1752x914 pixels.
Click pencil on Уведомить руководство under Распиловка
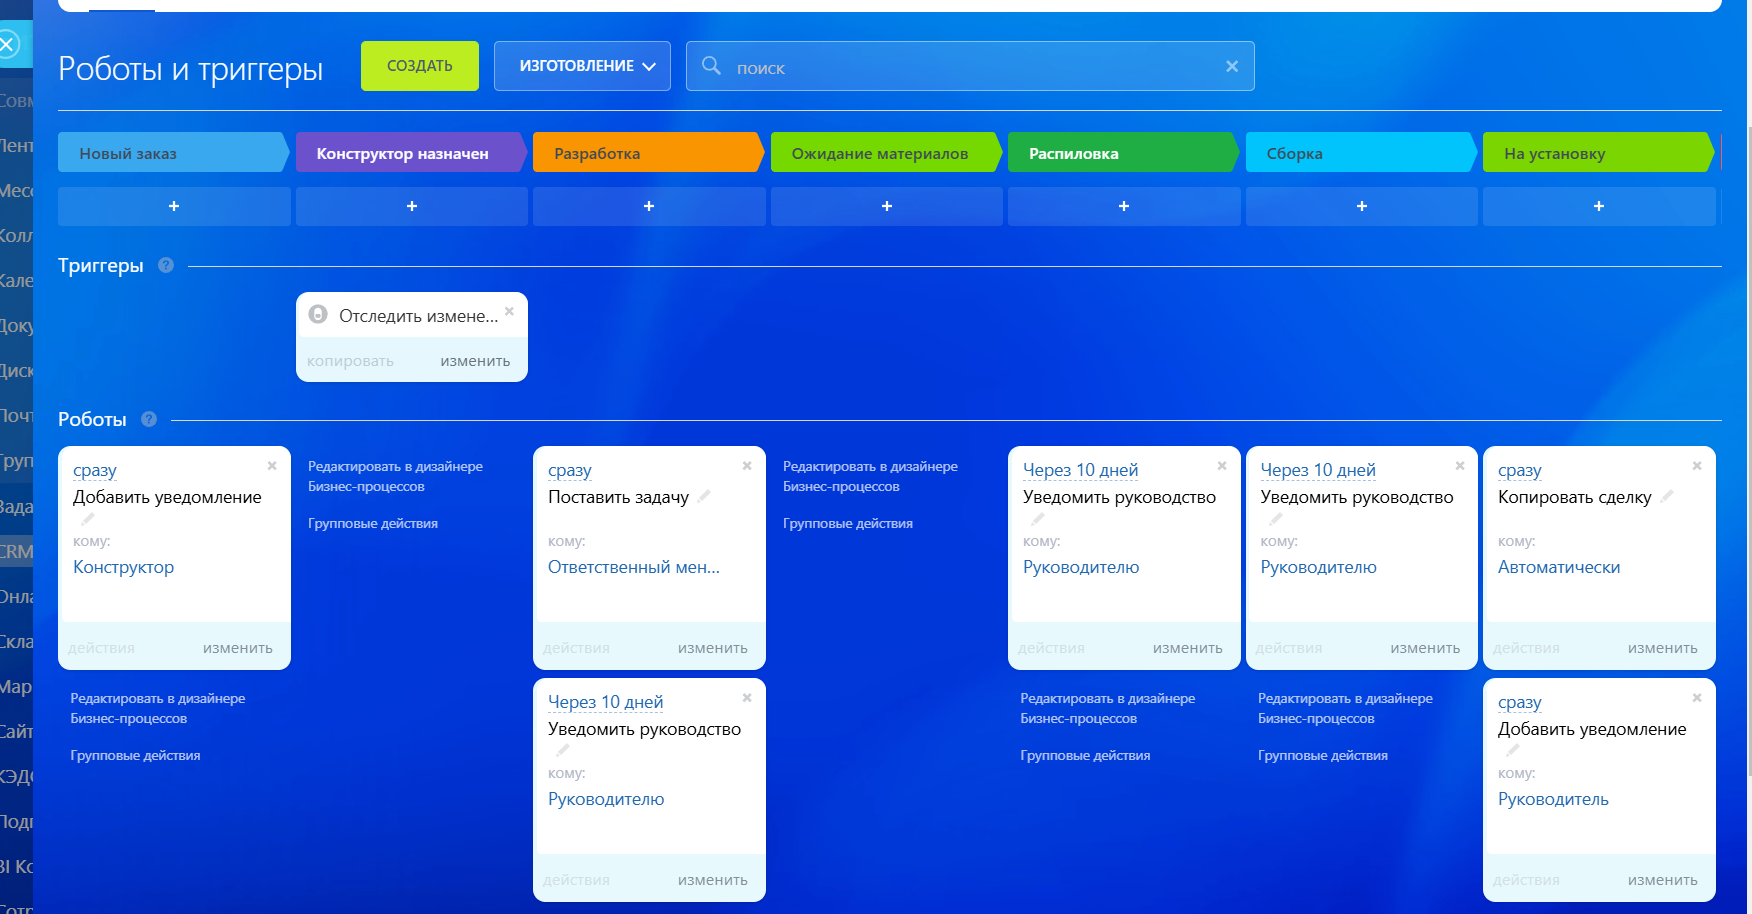coord(1038,518)
